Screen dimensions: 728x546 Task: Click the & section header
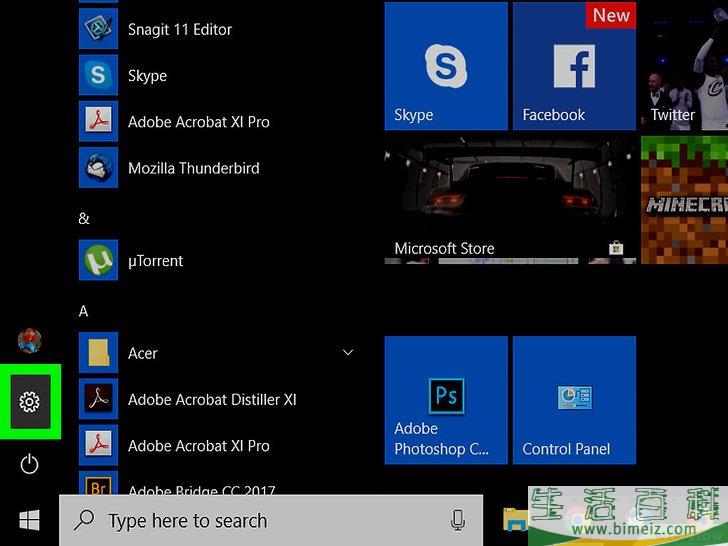84,218
